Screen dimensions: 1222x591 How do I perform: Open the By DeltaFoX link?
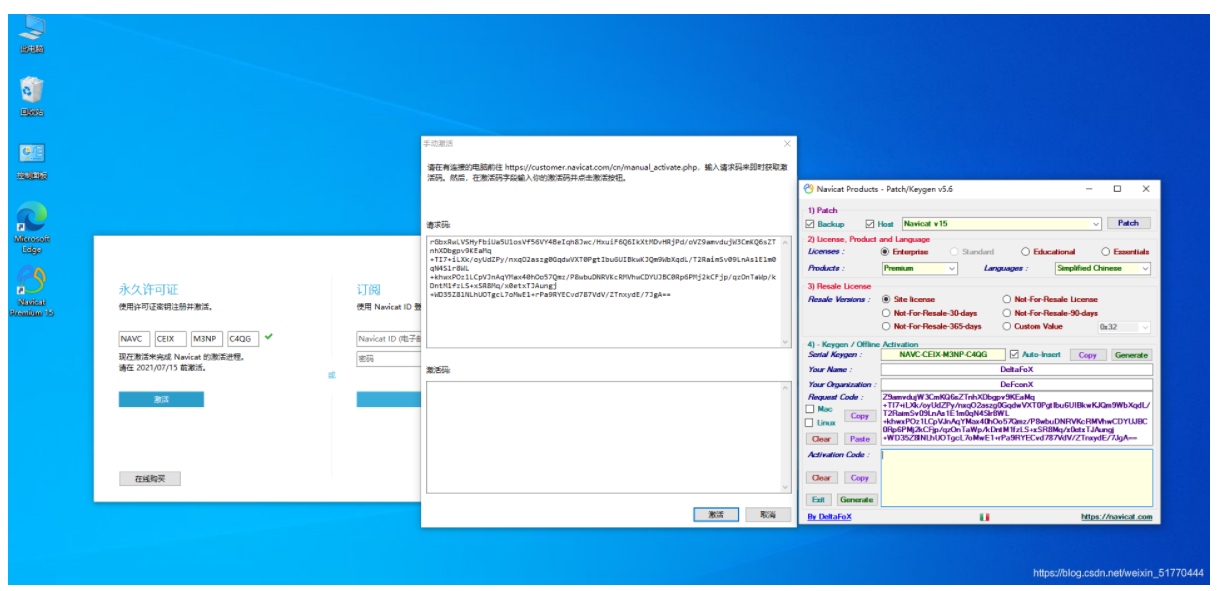tap(829, 517)
